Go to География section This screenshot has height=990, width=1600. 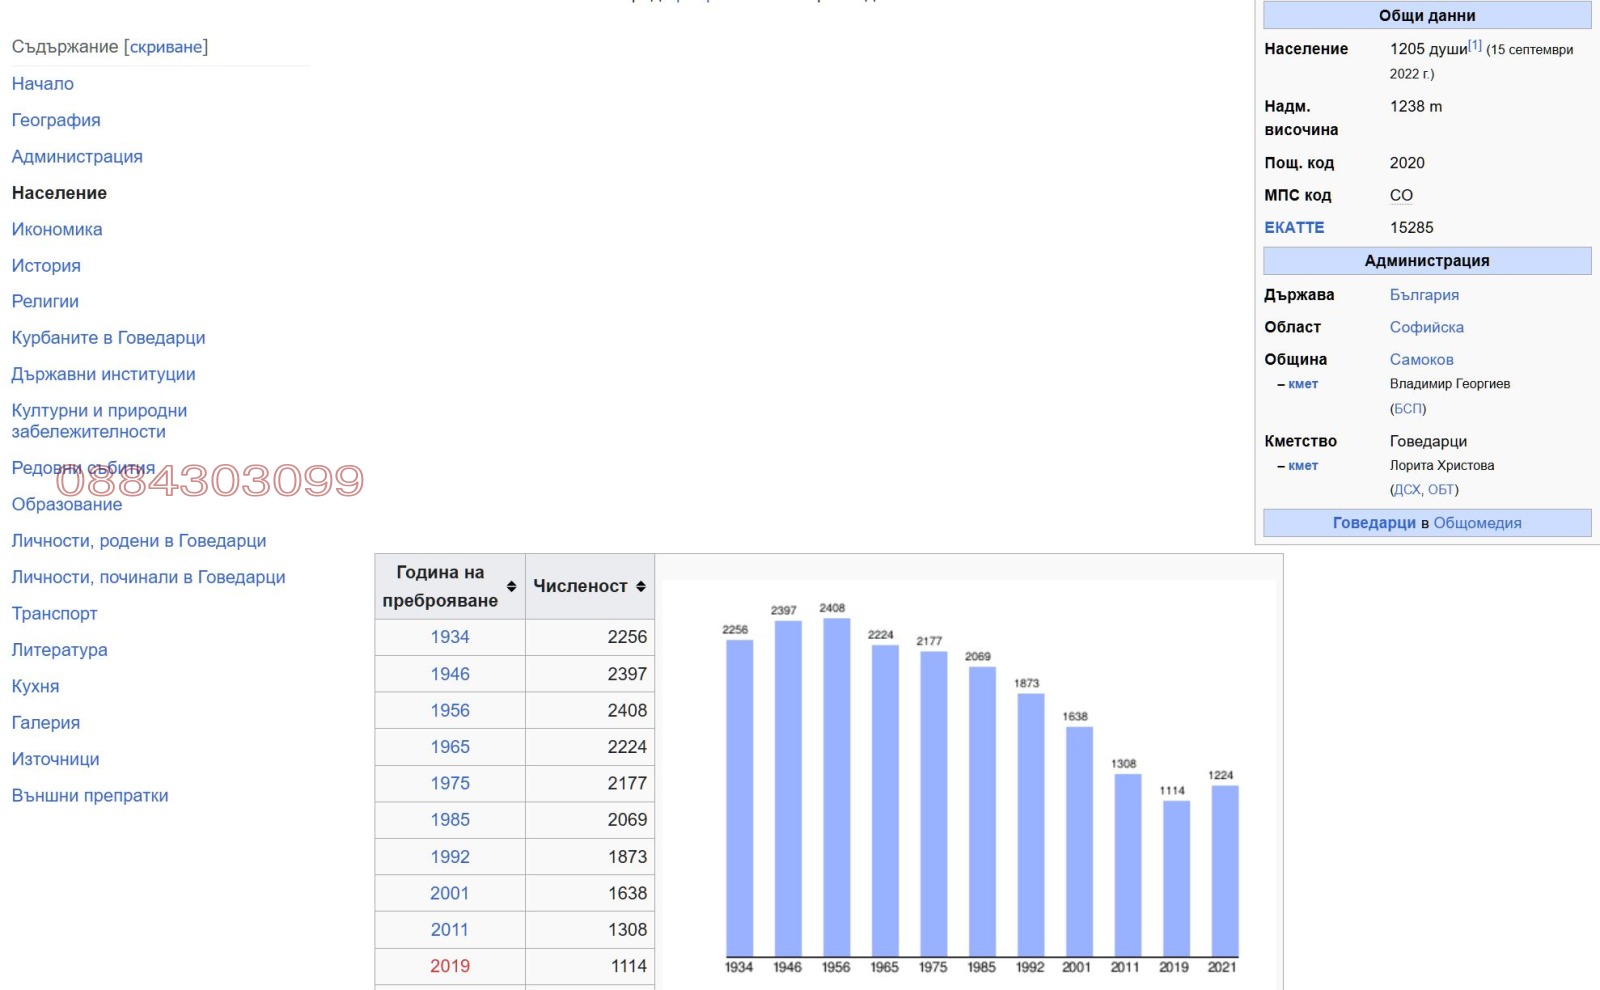tap(56, 120)
